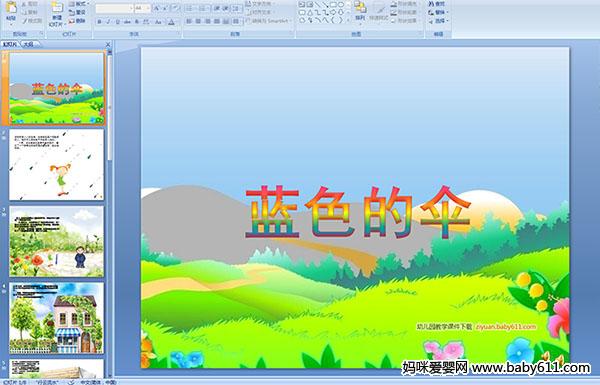Image resolution: width=600 pixels, height=385 pixels.
Task: Expand the slide Layout dropdown
Action: (78, 4)
